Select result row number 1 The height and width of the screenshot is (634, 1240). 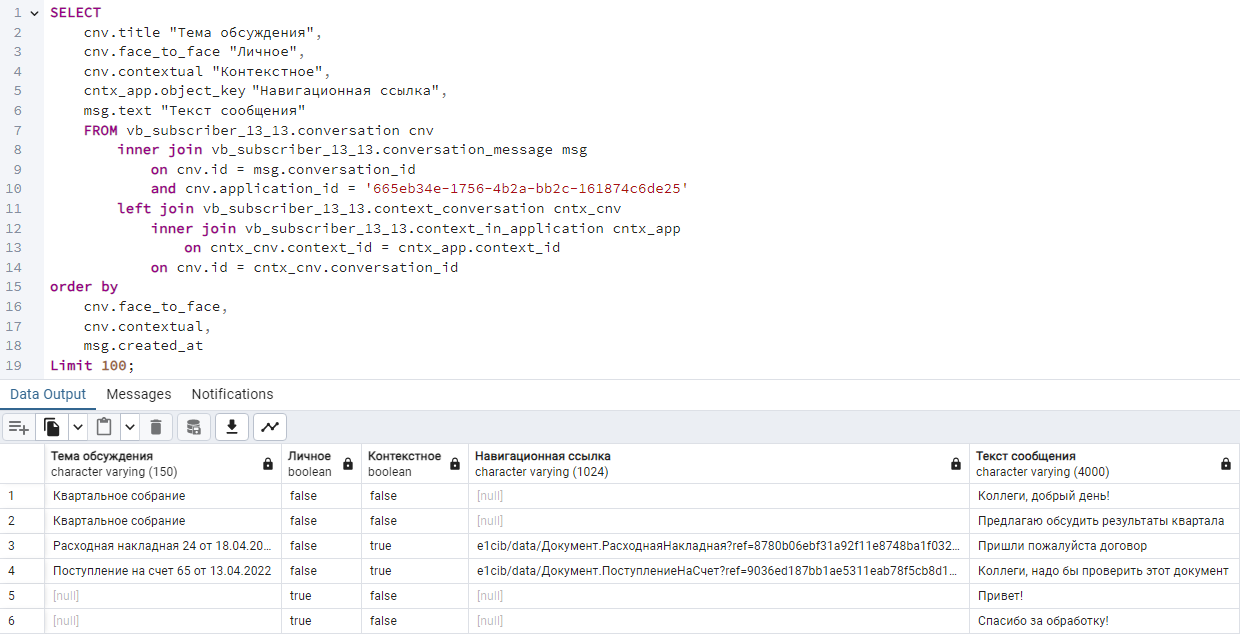(22, 496)
